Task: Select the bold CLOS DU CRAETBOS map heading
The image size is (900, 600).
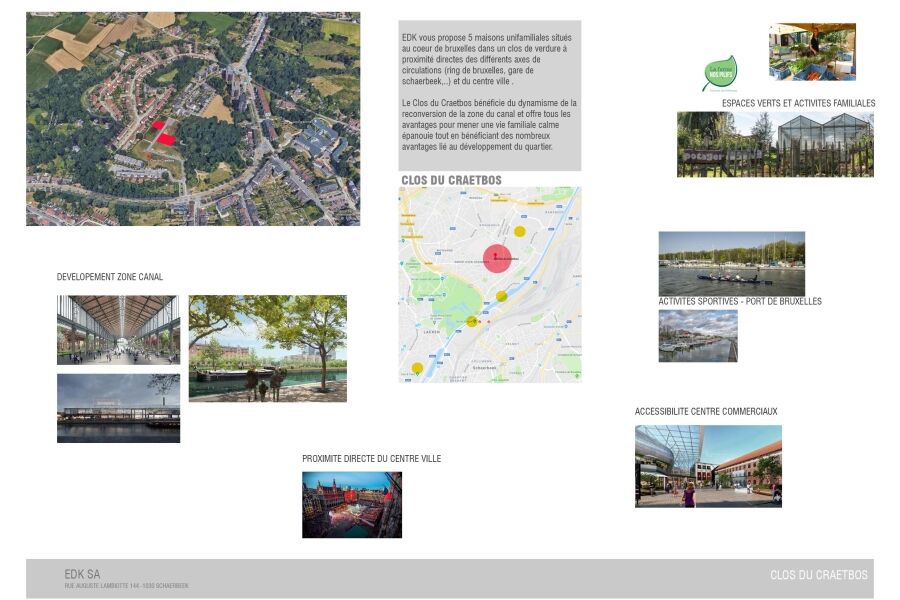Action: click(x=451, y=180)
